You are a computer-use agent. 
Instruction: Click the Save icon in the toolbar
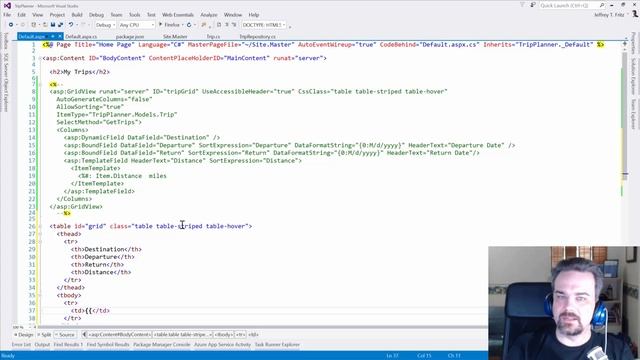coord(53,25)
